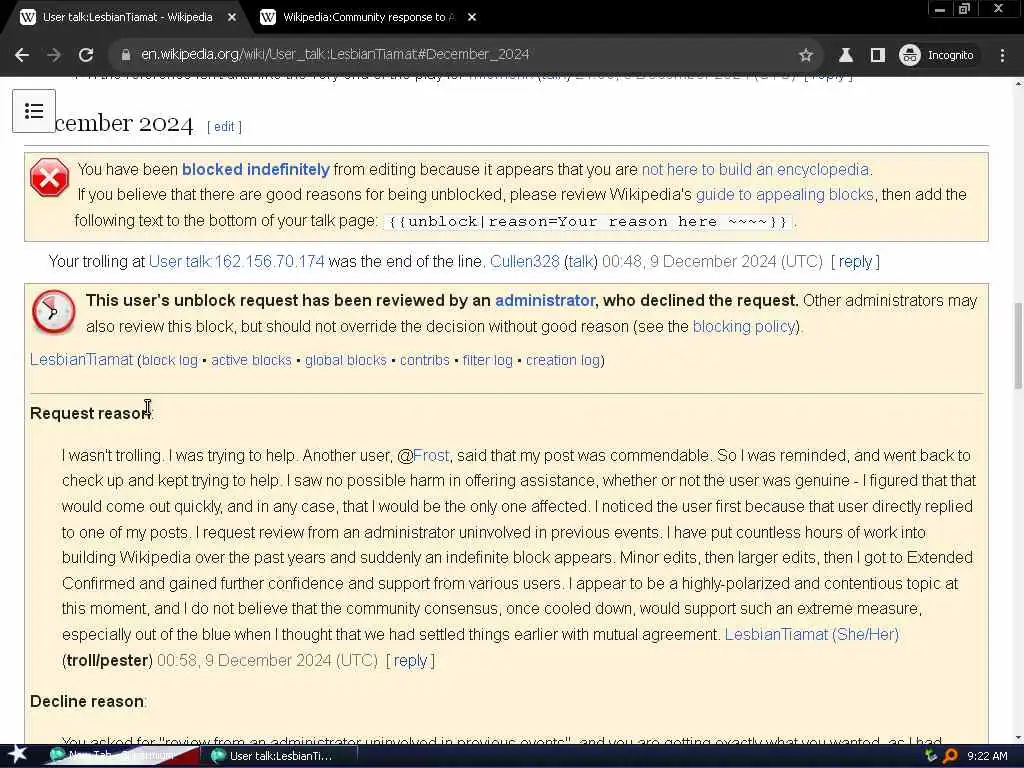Open the blocked indefinitely link
This screenshot has width=1024, height=768.
click(255, 170)
